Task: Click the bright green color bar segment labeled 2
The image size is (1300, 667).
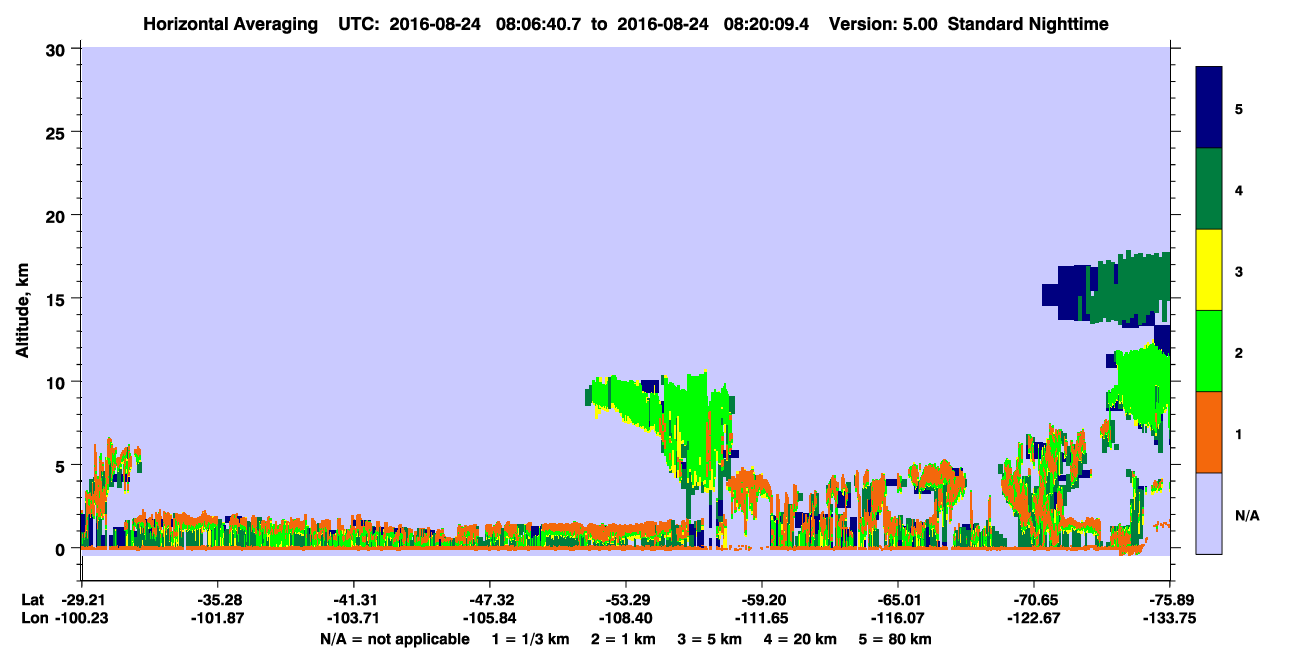Action: [1209, 351]
